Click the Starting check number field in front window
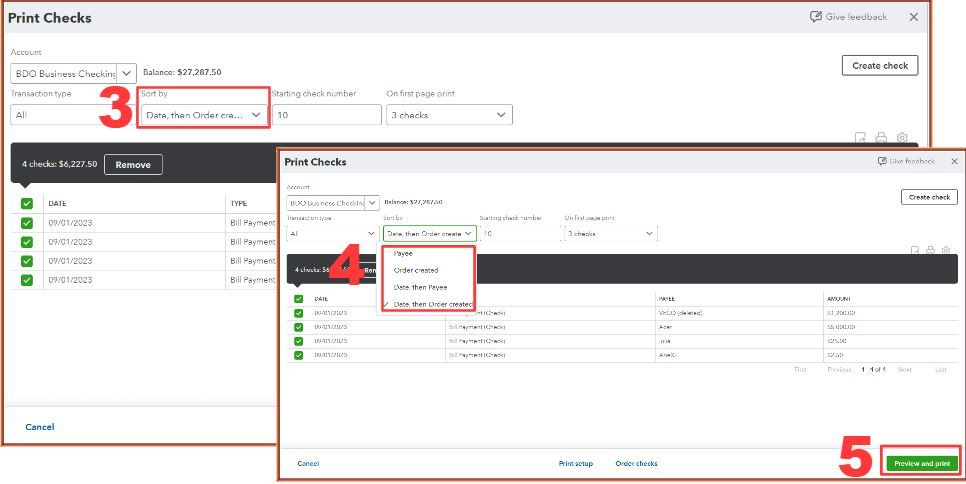966x484 pixels. [520, 233]
